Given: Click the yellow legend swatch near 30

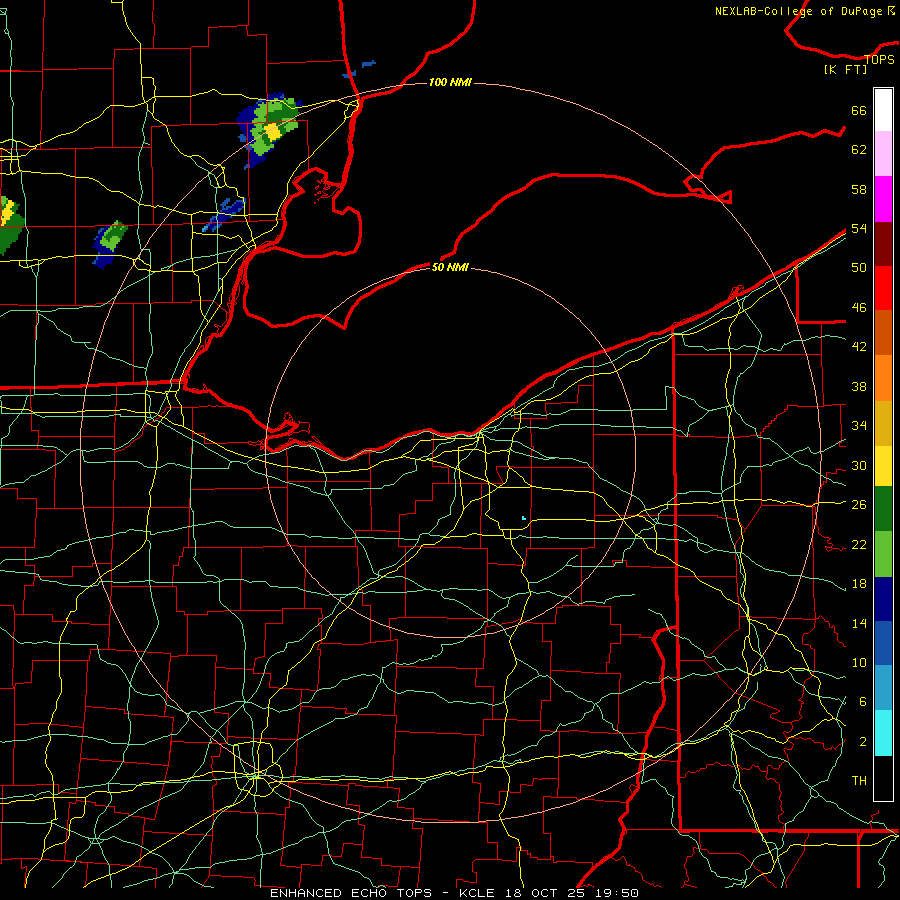Looking at the screenshot, I should click(883, 466).
